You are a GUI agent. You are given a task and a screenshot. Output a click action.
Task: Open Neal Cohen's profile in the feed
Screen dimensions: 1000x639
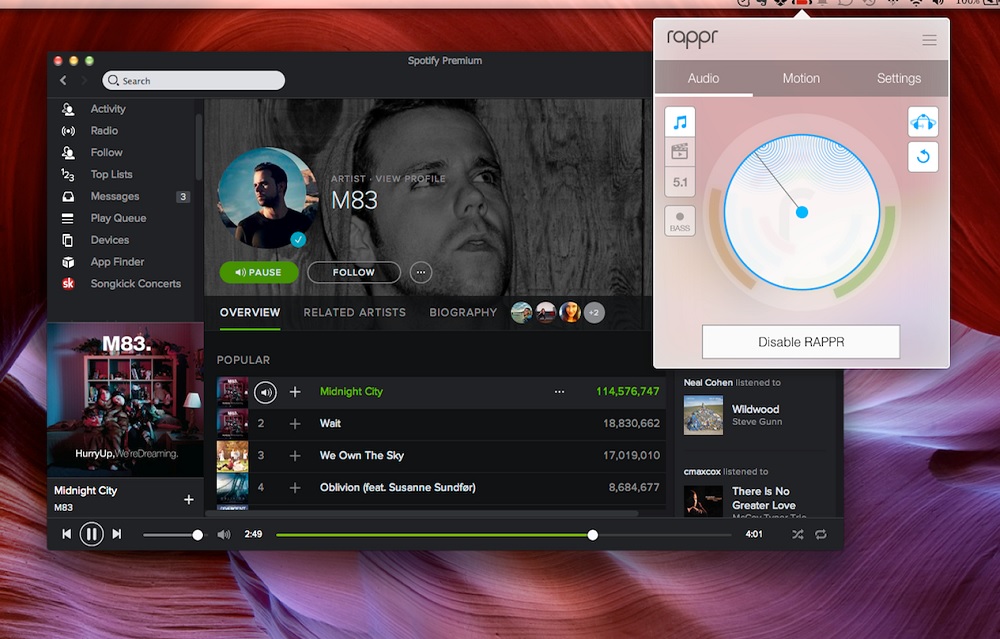708,383
